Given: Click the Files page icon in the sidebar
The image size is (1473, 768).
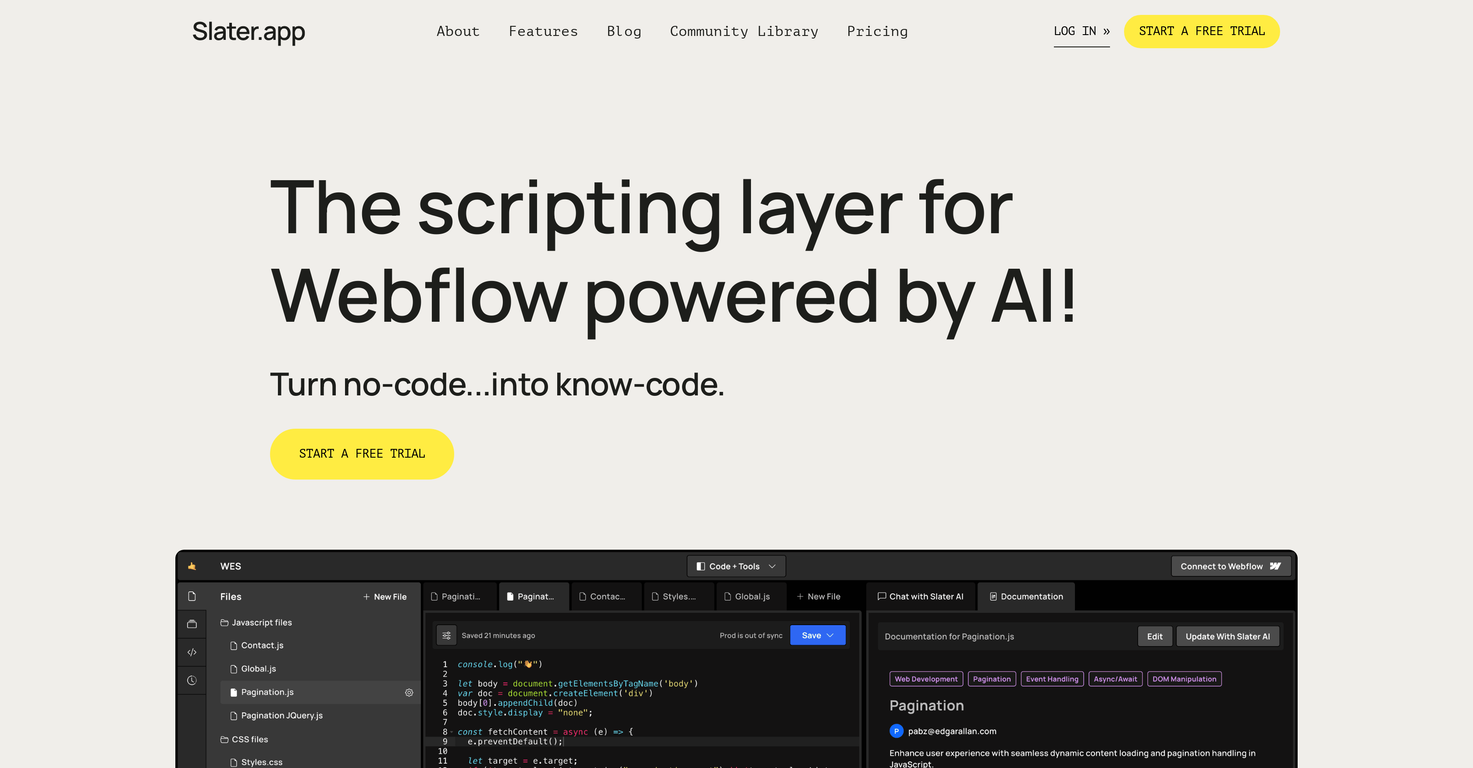Looking at the screenshot, I should click(192, 596).
